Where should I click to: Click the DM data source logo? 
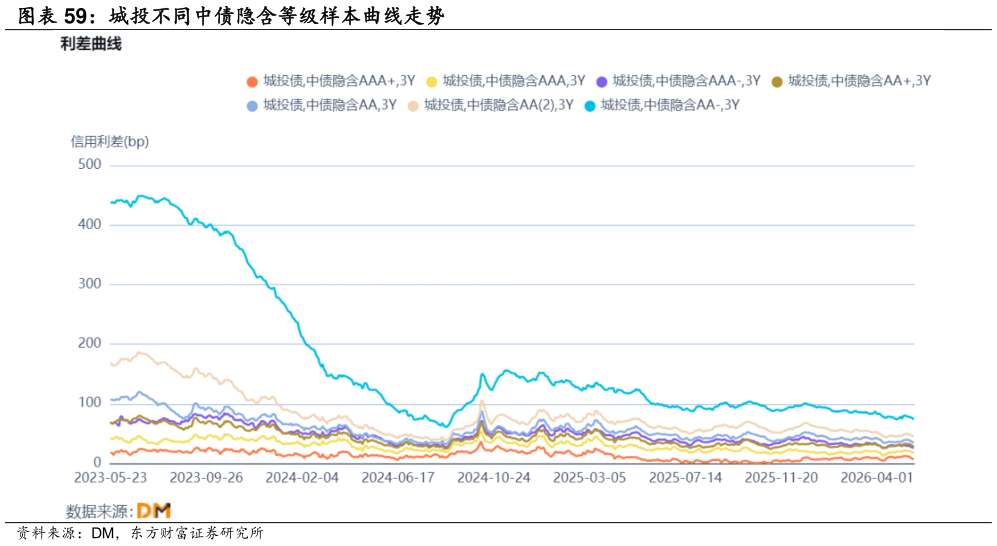[x=154, y=510]
